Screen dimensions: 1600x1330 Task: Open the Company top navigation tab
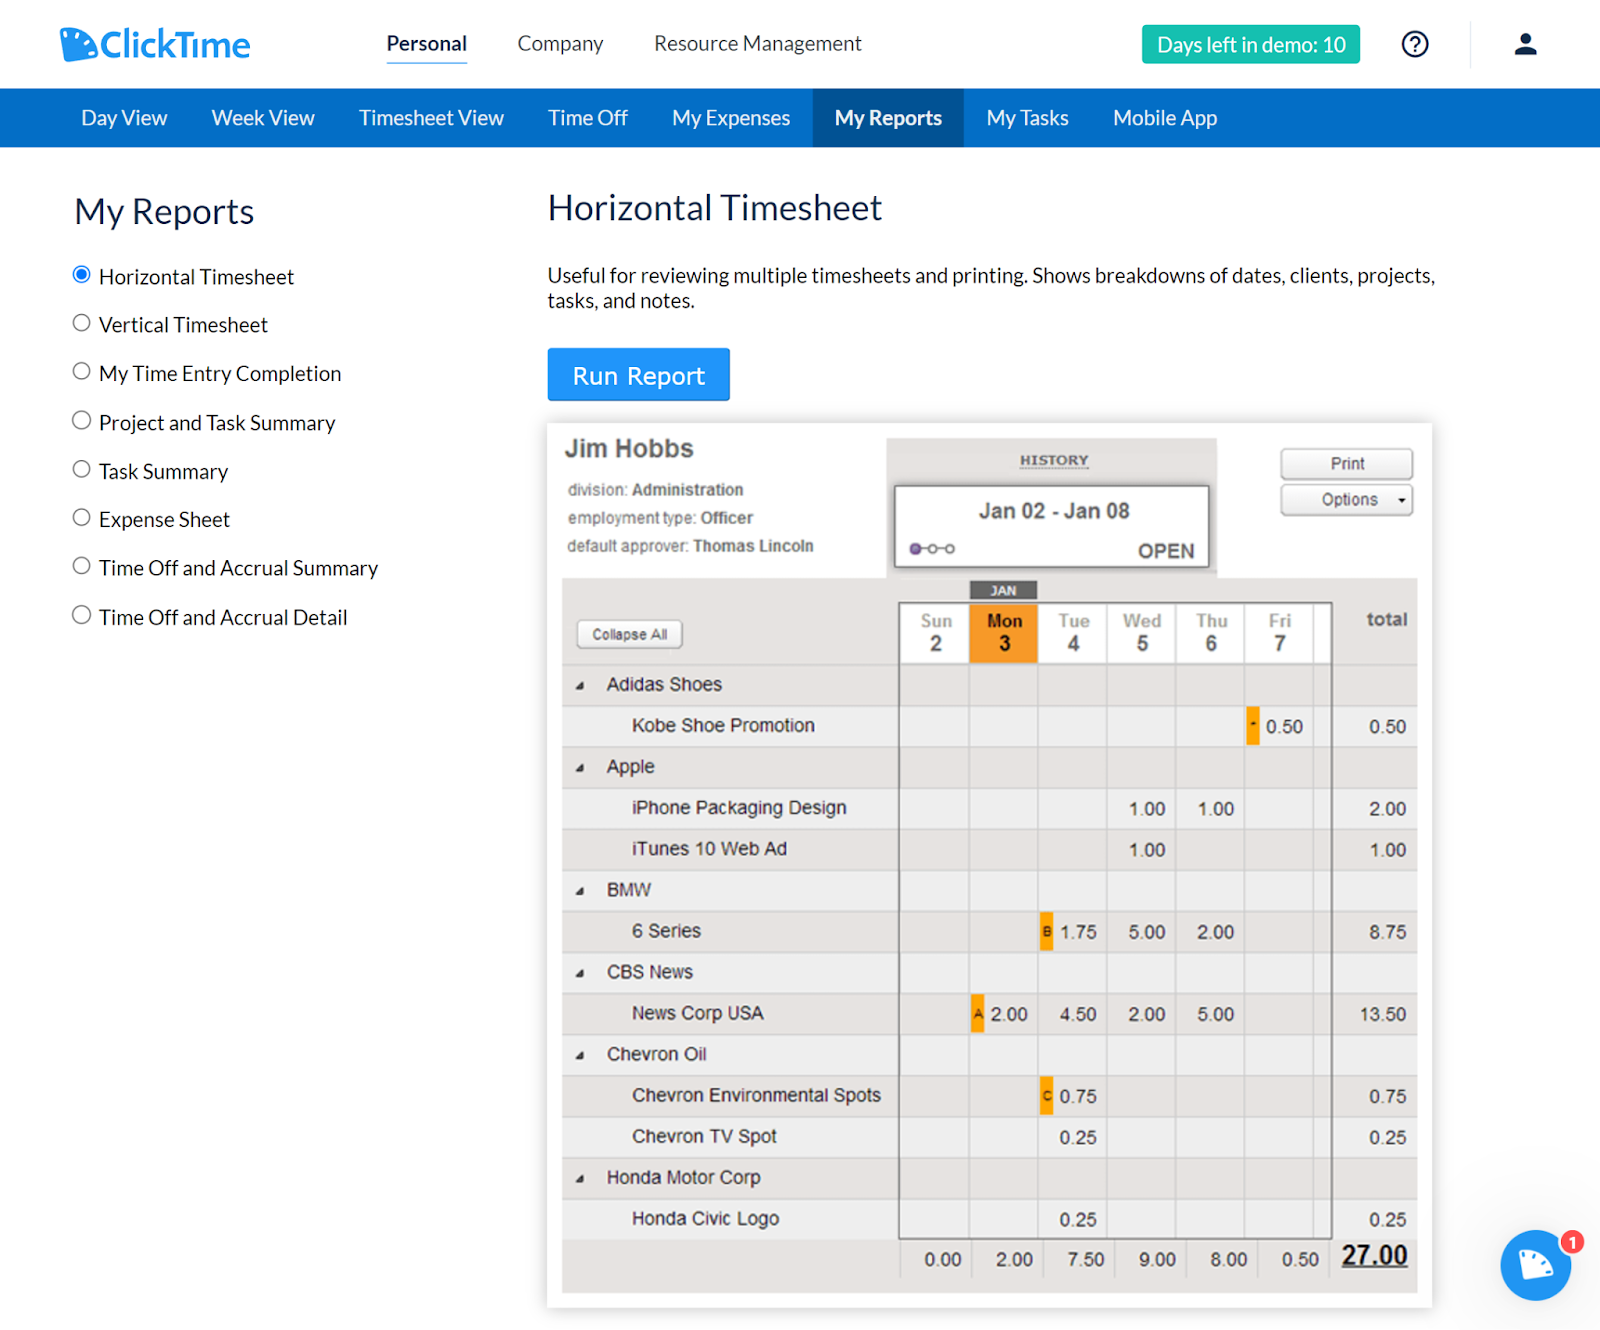(x=560, y=44)
